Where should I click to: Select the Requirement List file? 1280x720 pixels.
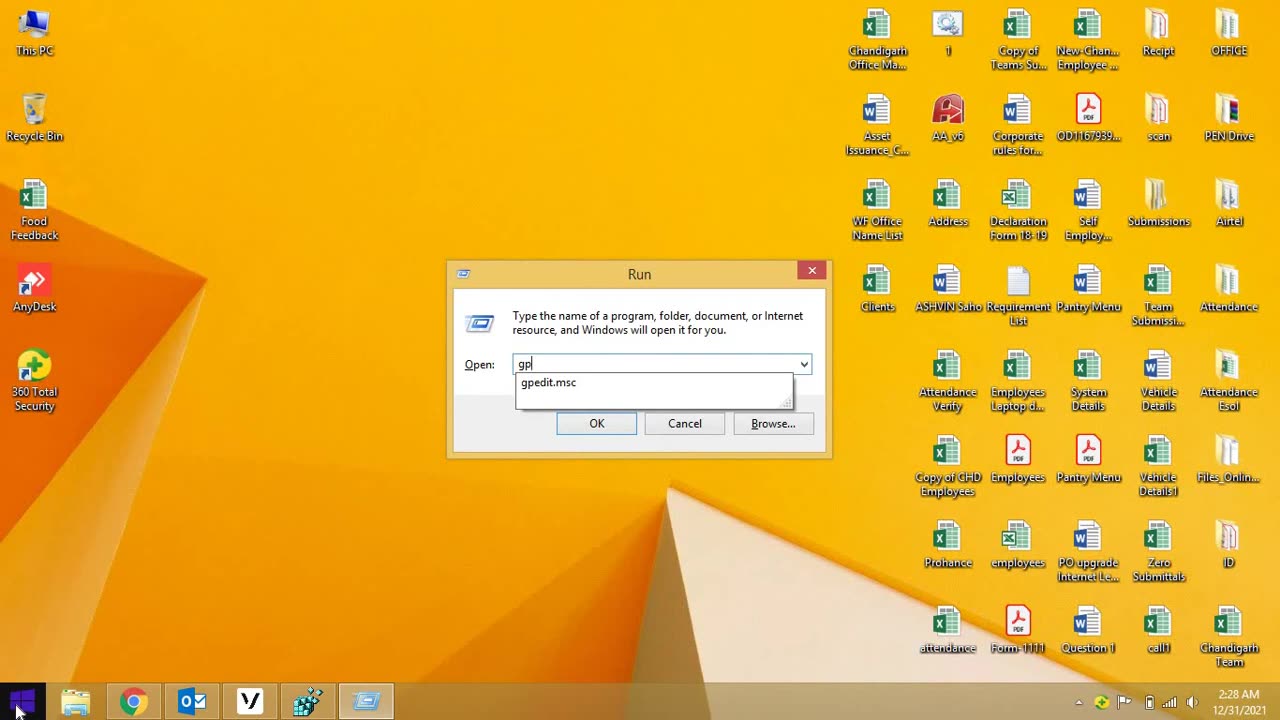click(x=1018, y=296)
